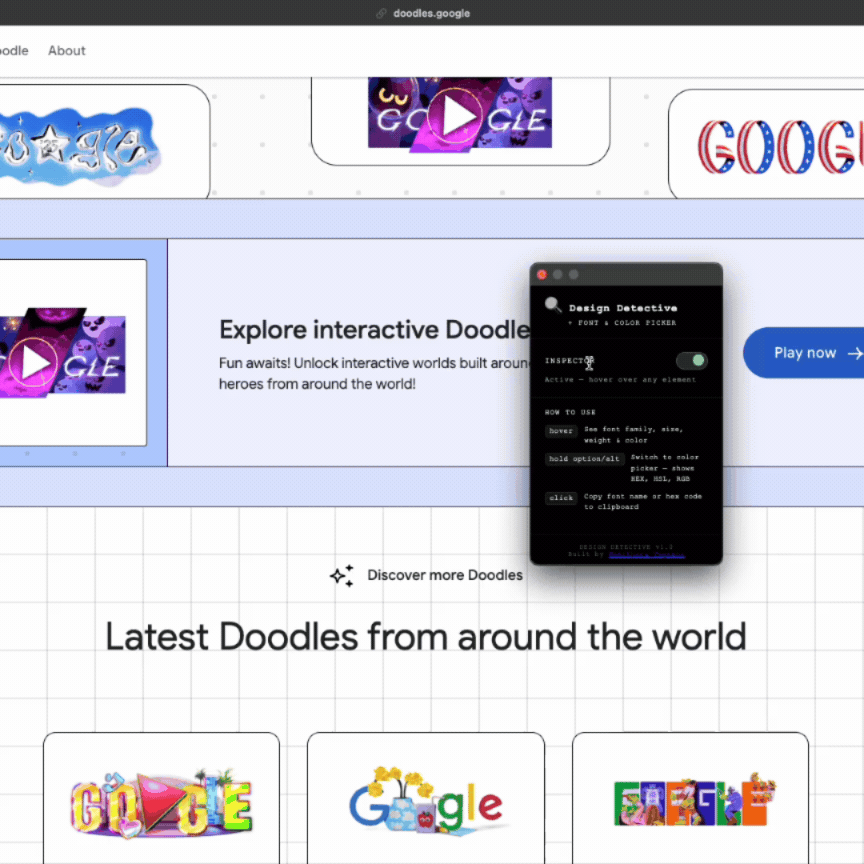Click the 'HOW TO USE' heading in Design Detective

570,412
